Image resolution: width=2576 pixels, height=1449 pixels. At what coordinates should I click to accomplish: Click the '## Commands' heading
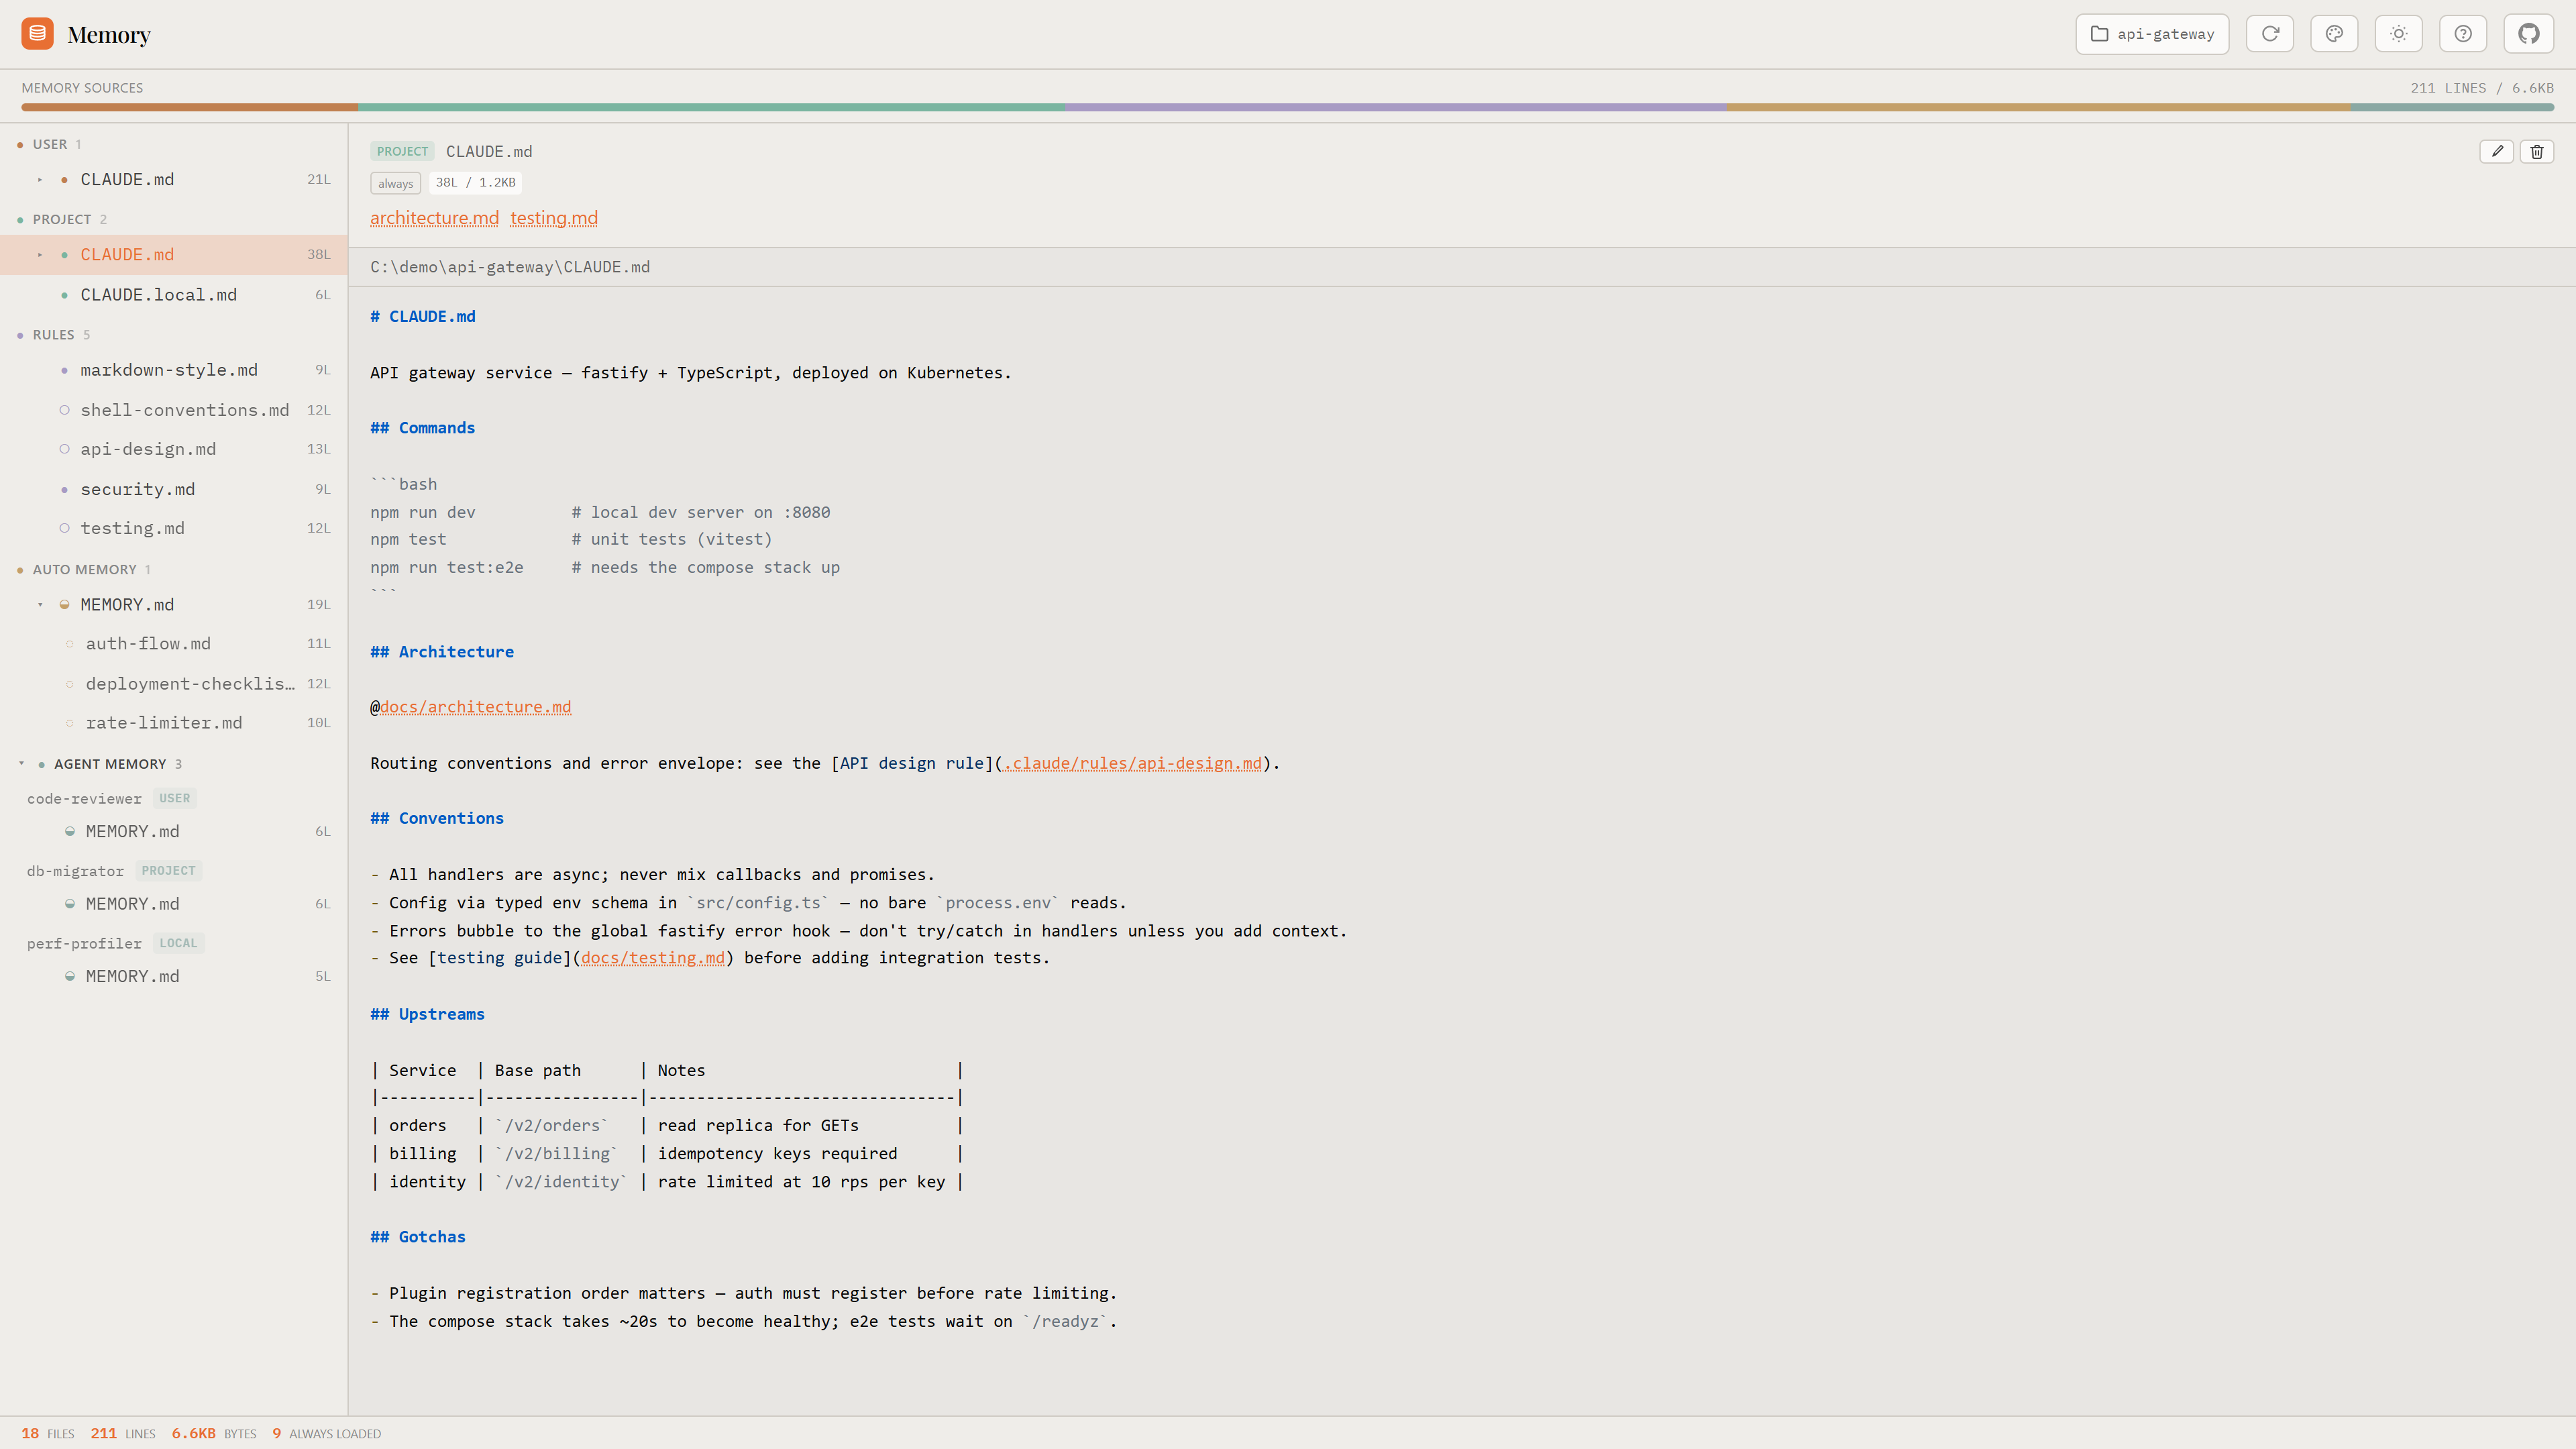pyautogui.click(x=423, y=428)
